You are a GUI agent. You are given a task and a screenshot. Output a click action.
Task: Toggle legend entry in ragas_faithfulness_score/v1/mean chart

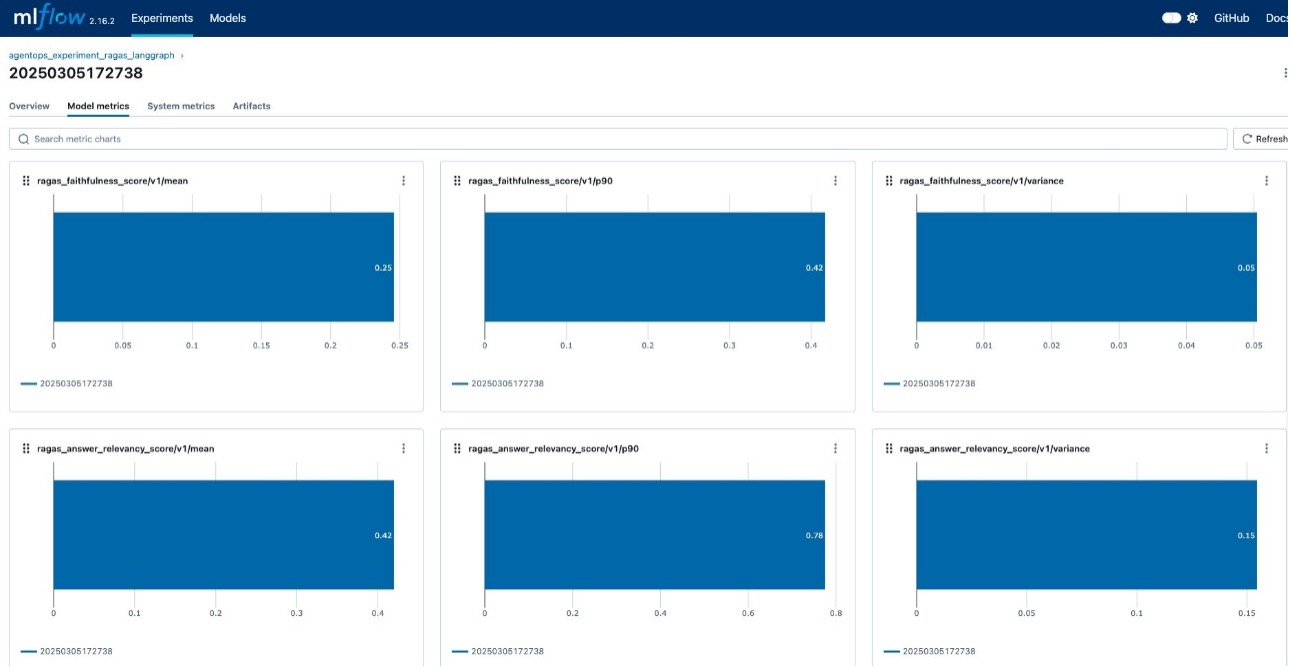[66, 383]
